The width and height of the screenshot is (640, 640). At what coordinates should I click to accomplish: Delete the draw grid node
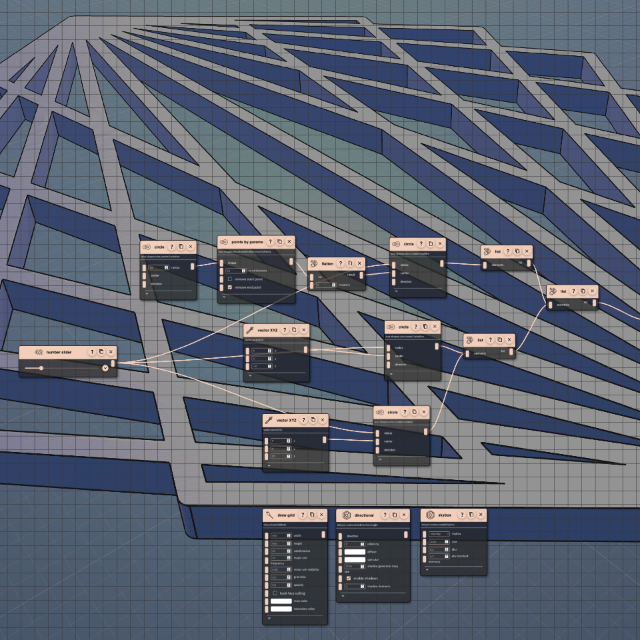click(322, 515)
